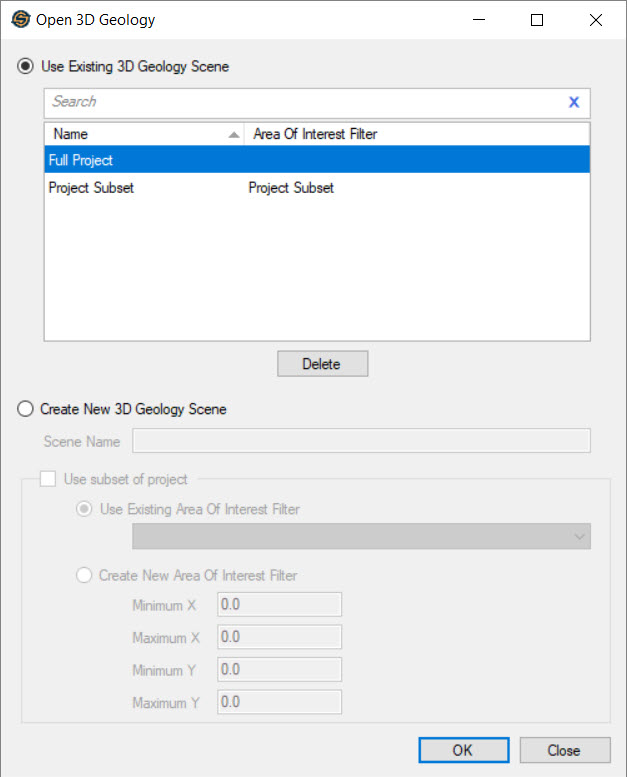
Task: Clear the search box with the X icon
Action: [x=574, y=102]
